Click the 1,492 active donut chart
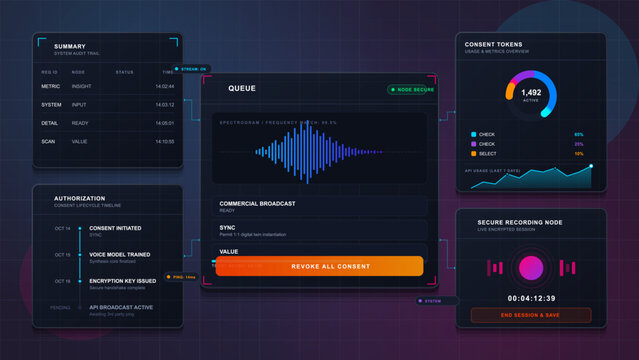This screenshot has height=360, width=639. [x=531, y=95]
